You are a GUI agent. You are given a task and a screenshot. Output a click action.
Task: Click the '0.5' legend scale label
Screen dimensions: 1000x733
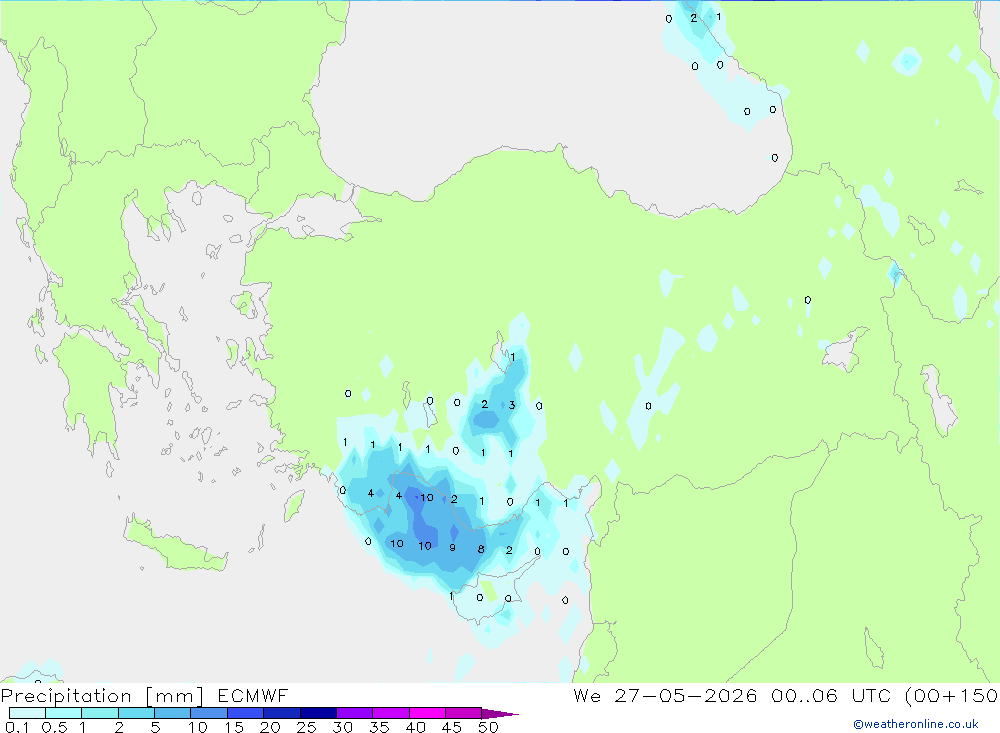click(x=54, y=727)
